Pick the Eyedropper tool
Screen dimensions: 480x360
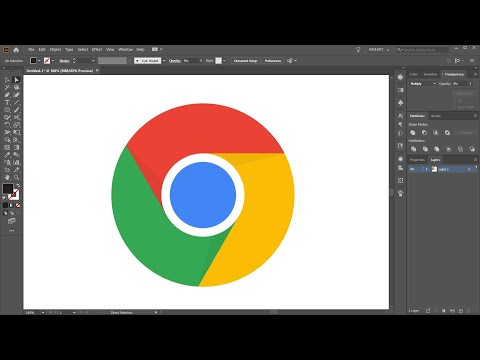tap(7, 155)
